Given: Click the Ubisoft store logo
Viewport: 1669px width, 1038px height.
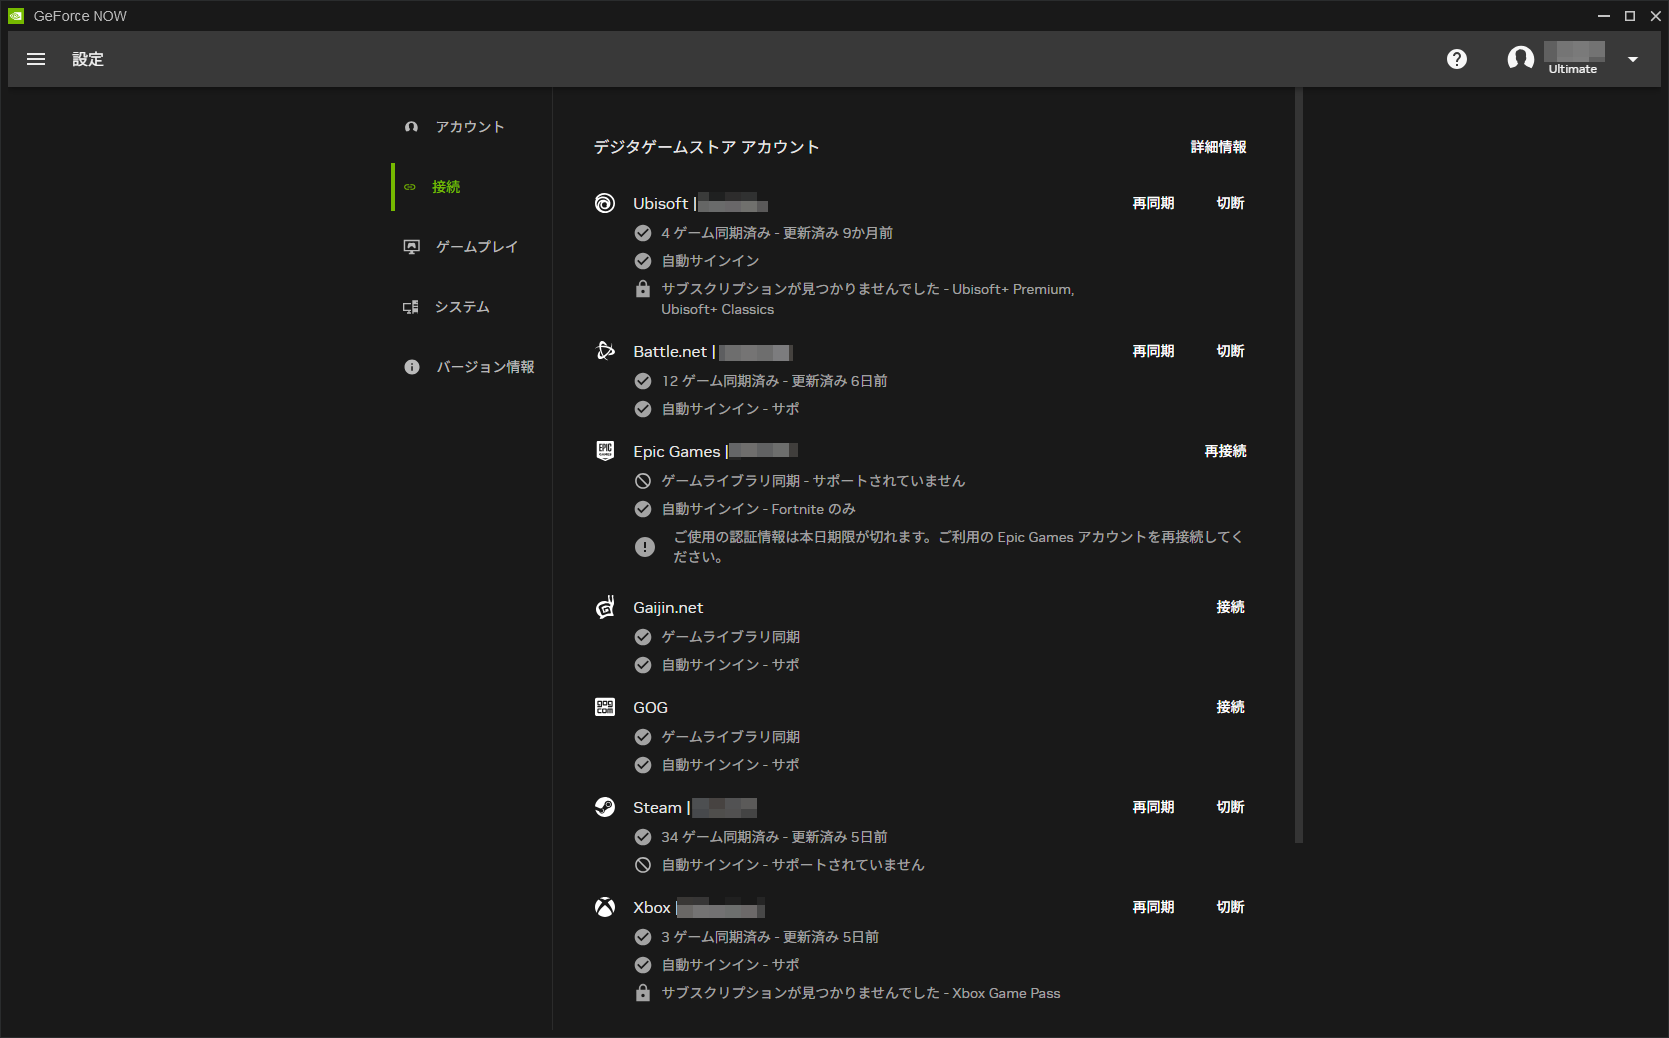Looking at the screenshot, I should point(605,203).
